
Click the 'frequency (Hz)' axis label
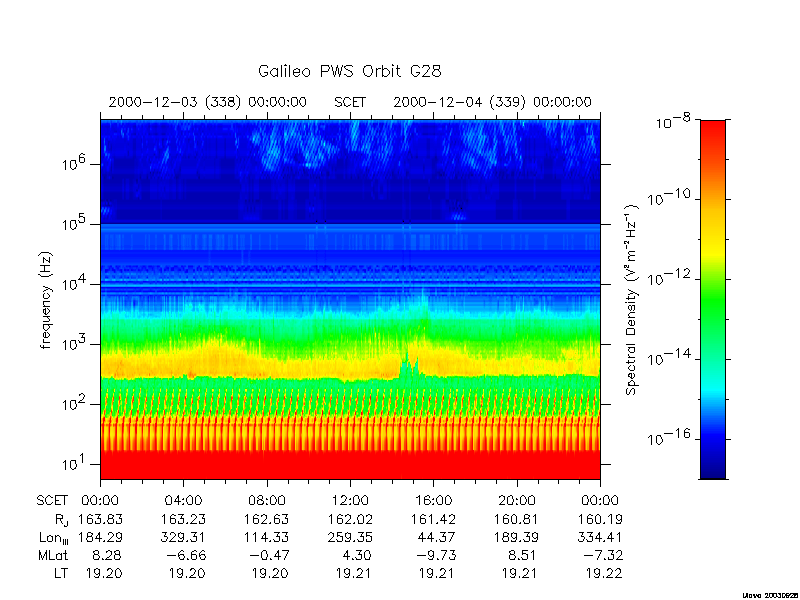pyautogui.click(x=46, y=300)
